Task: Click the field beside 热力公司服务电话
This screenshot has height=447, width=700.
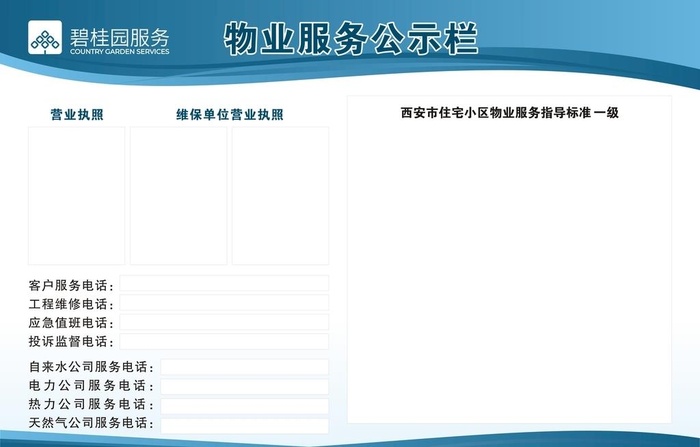Action: tap(245, 406)
